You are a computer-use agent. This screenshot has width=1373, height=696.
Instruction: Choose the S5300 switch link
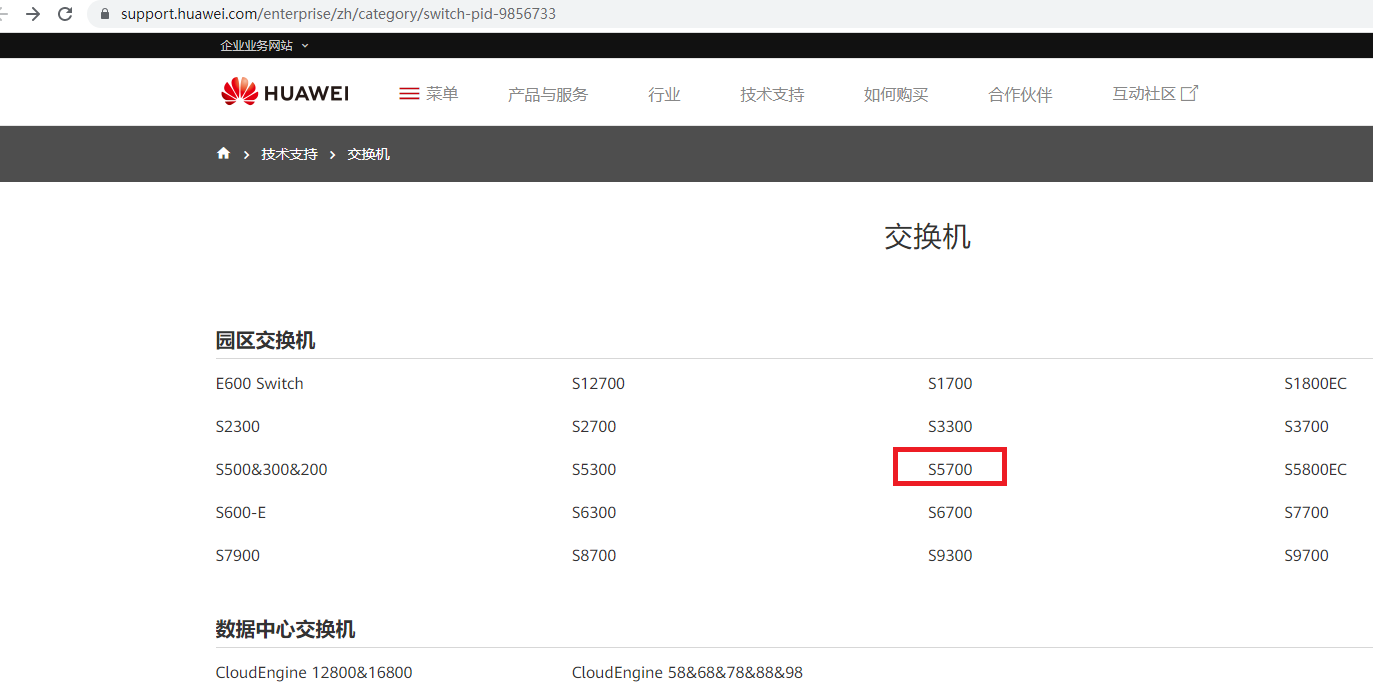[594, 469]
